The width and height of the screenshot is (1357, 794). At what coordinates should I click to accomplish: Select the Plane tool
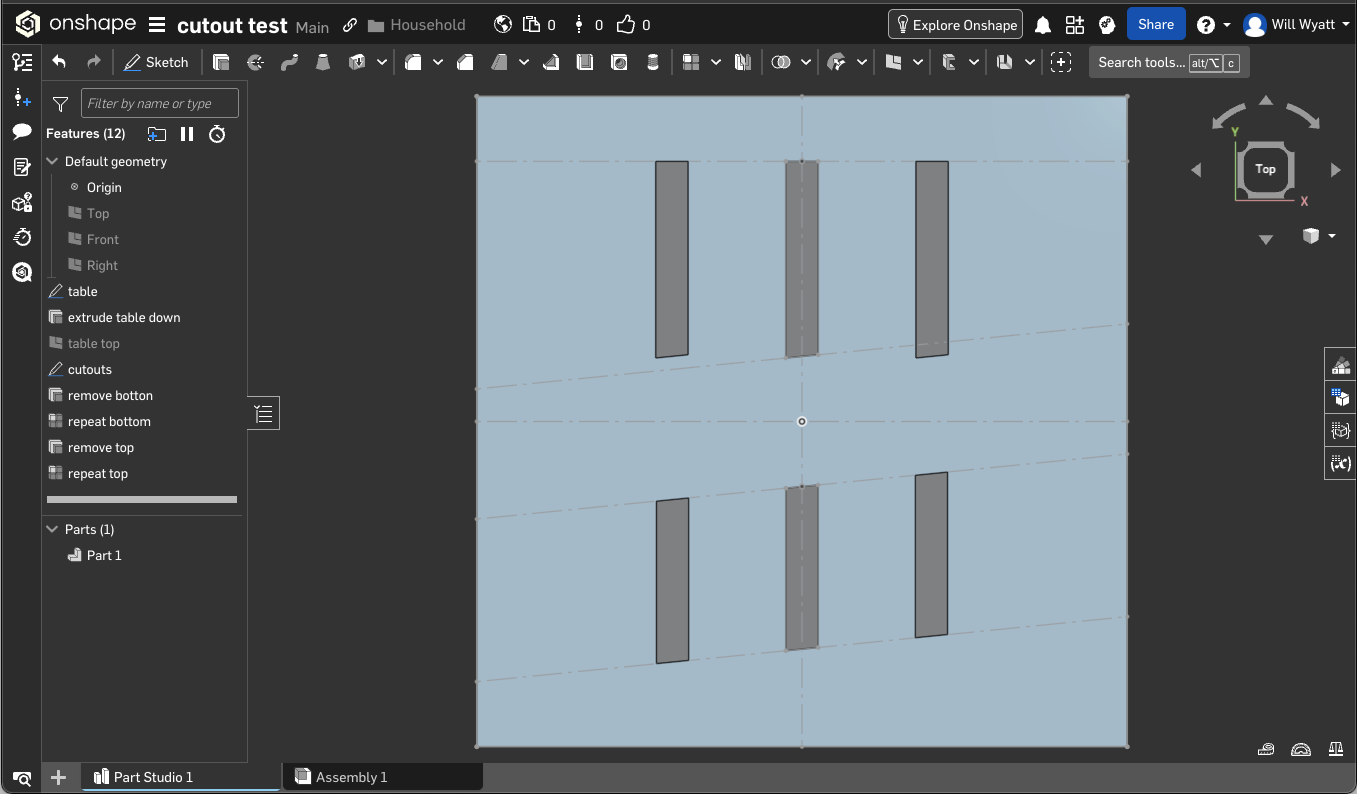click(x=893, y=62)
